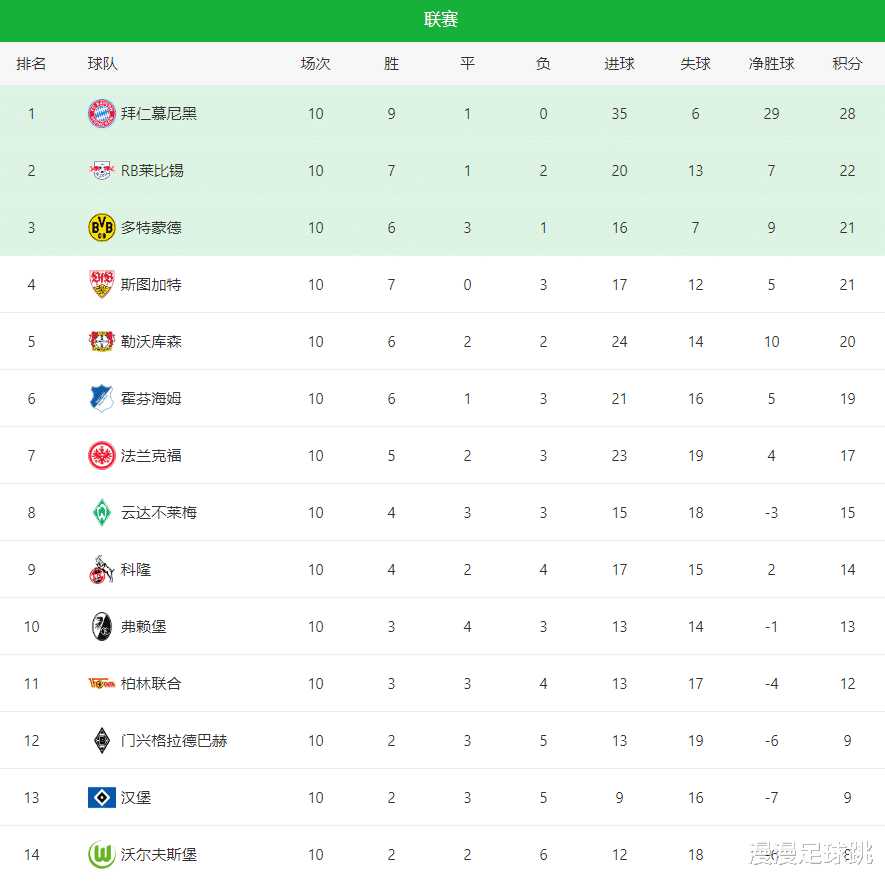Click the Union Berlin team logo
Image resolution: width=885 pixels, height=882 pixels.
pos(102,684)
